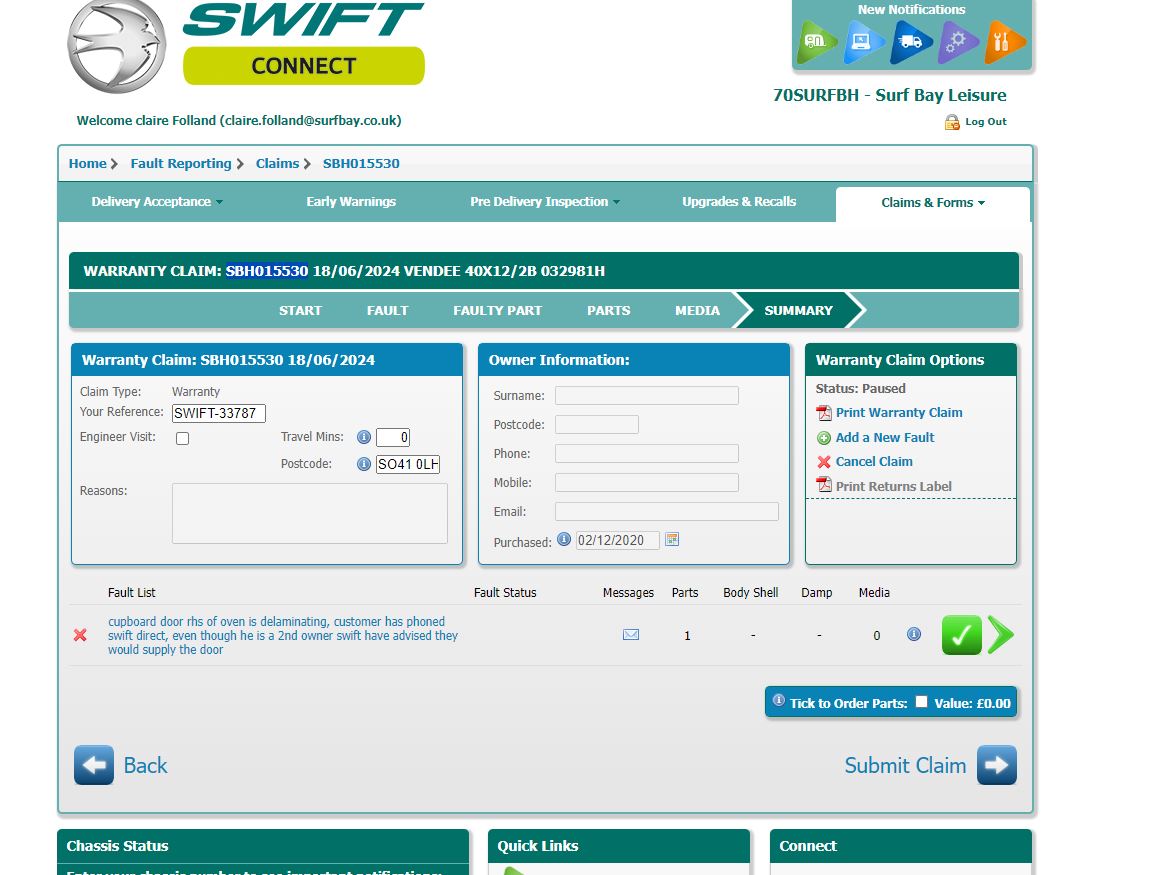Click the green arrow to open fault
1149x875 pixels.
click(x=1001, y=635)
